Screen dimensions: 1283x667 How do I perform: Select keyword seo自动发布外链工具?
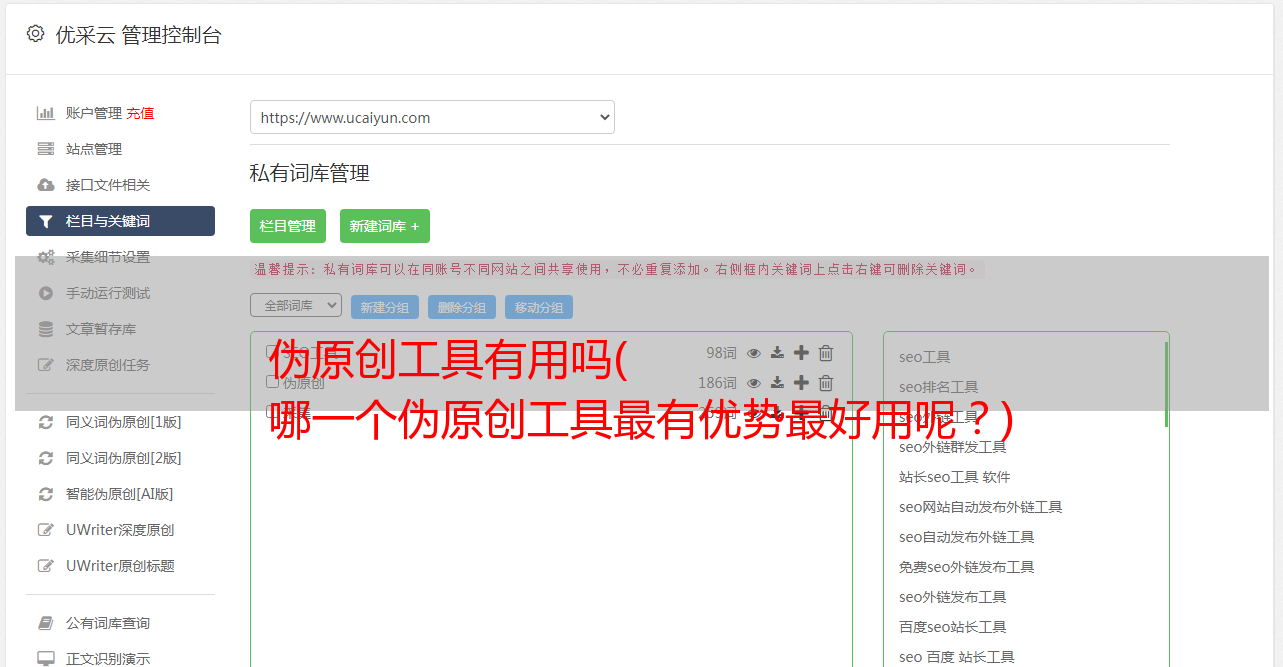[x=967, y=537]
